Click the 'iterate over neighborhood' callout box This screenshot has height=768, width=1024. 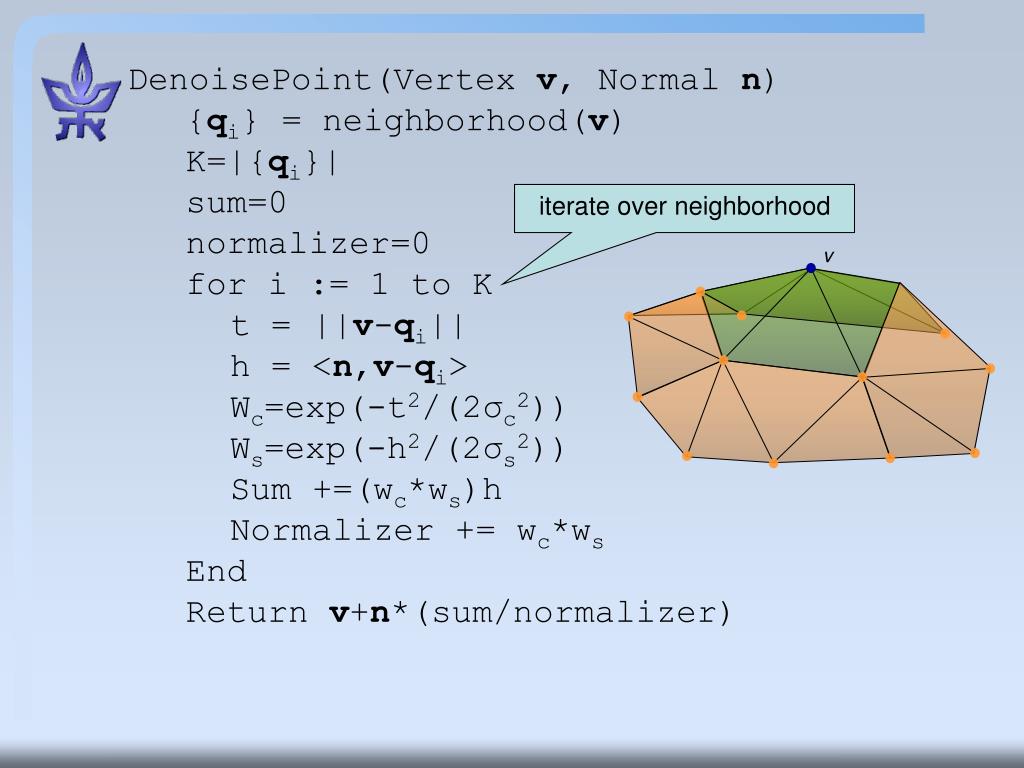pos(684,207)
